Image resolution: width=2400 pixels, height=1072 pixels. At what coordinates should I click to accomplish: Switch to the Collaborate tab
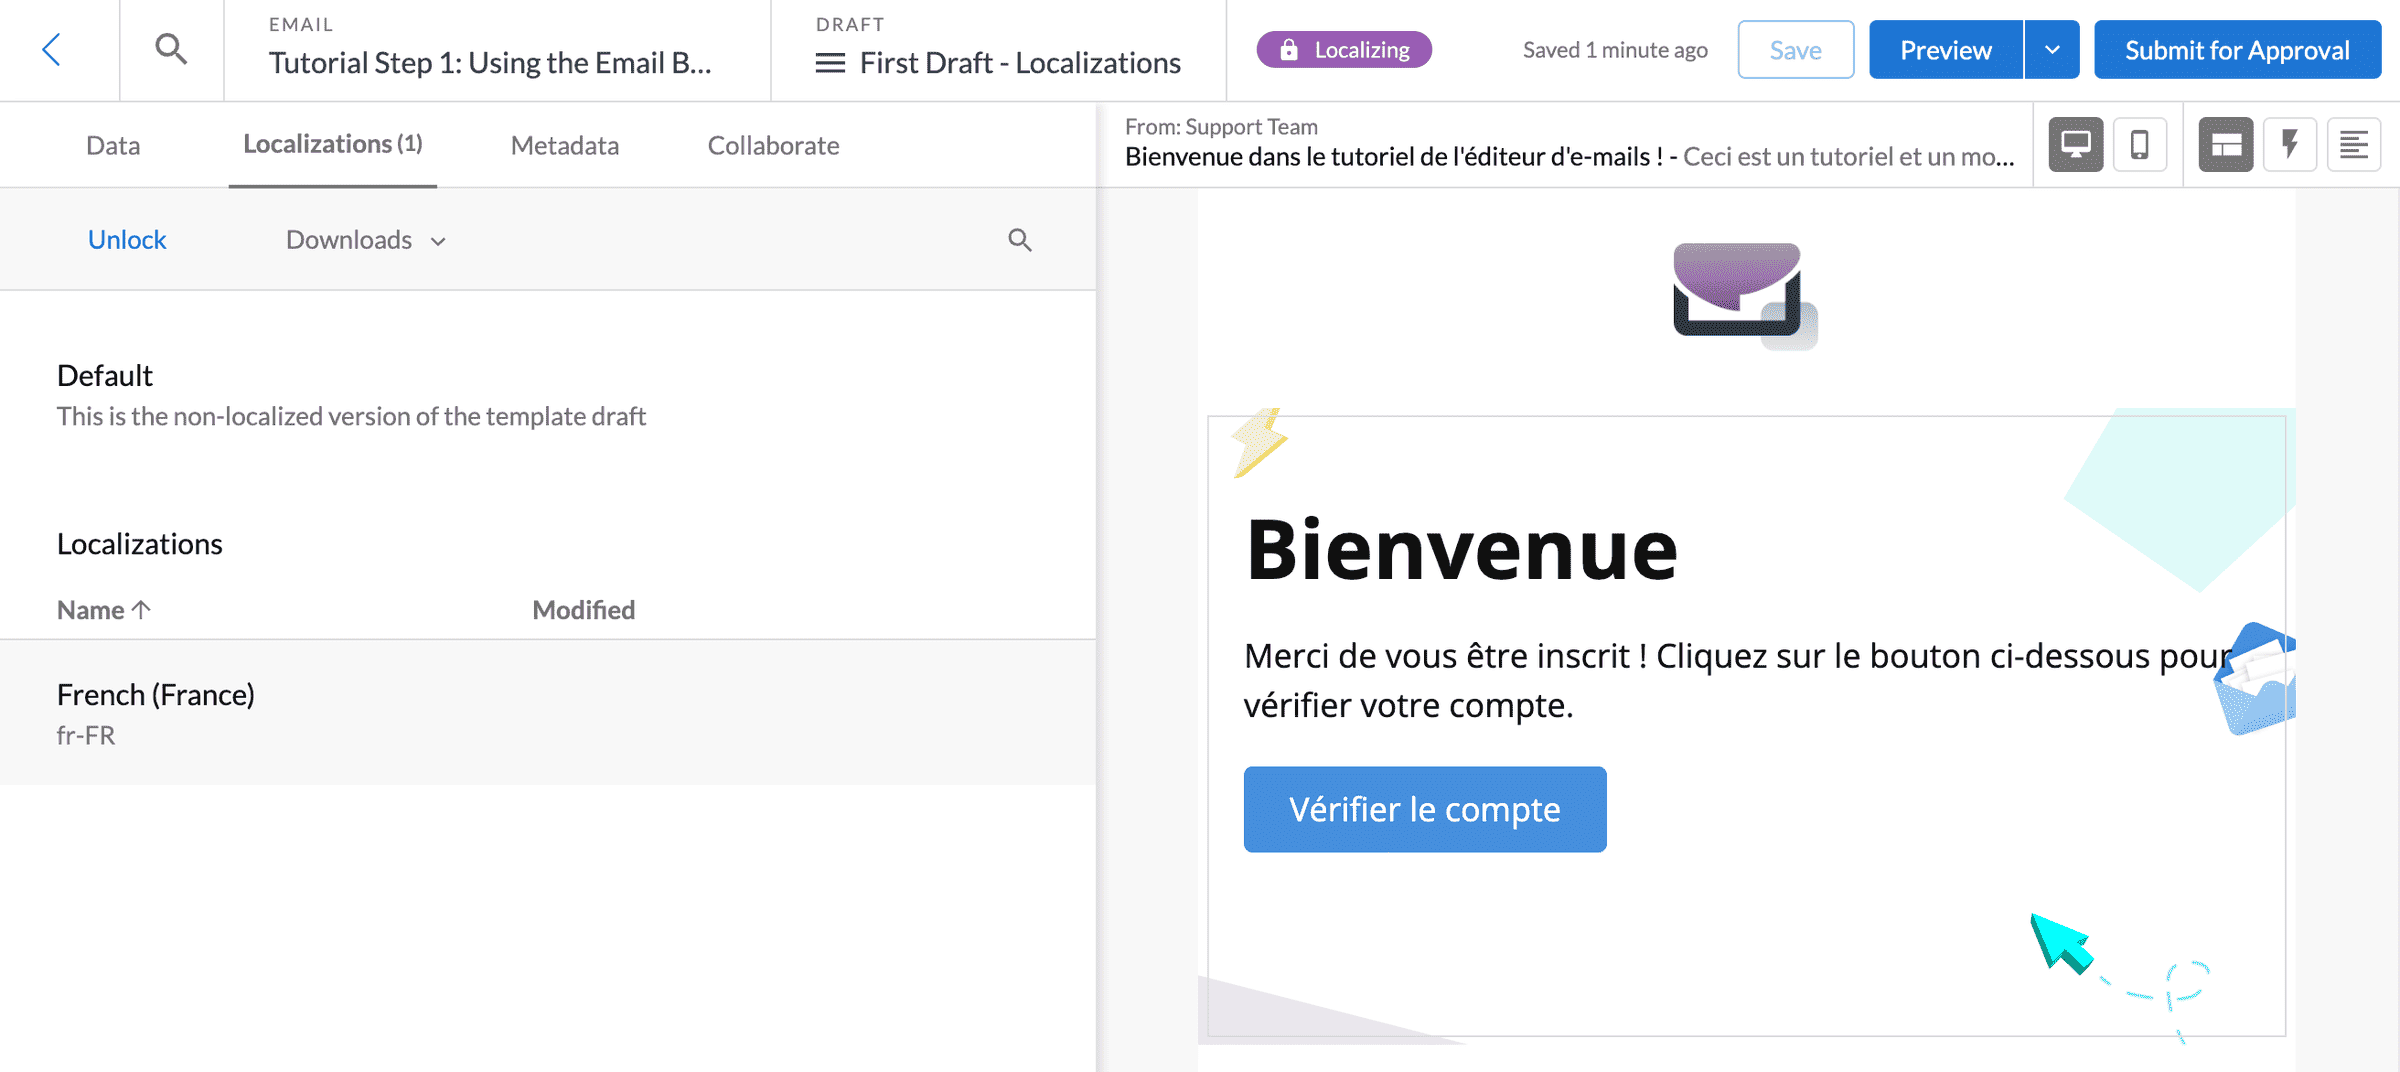point(773,145)
